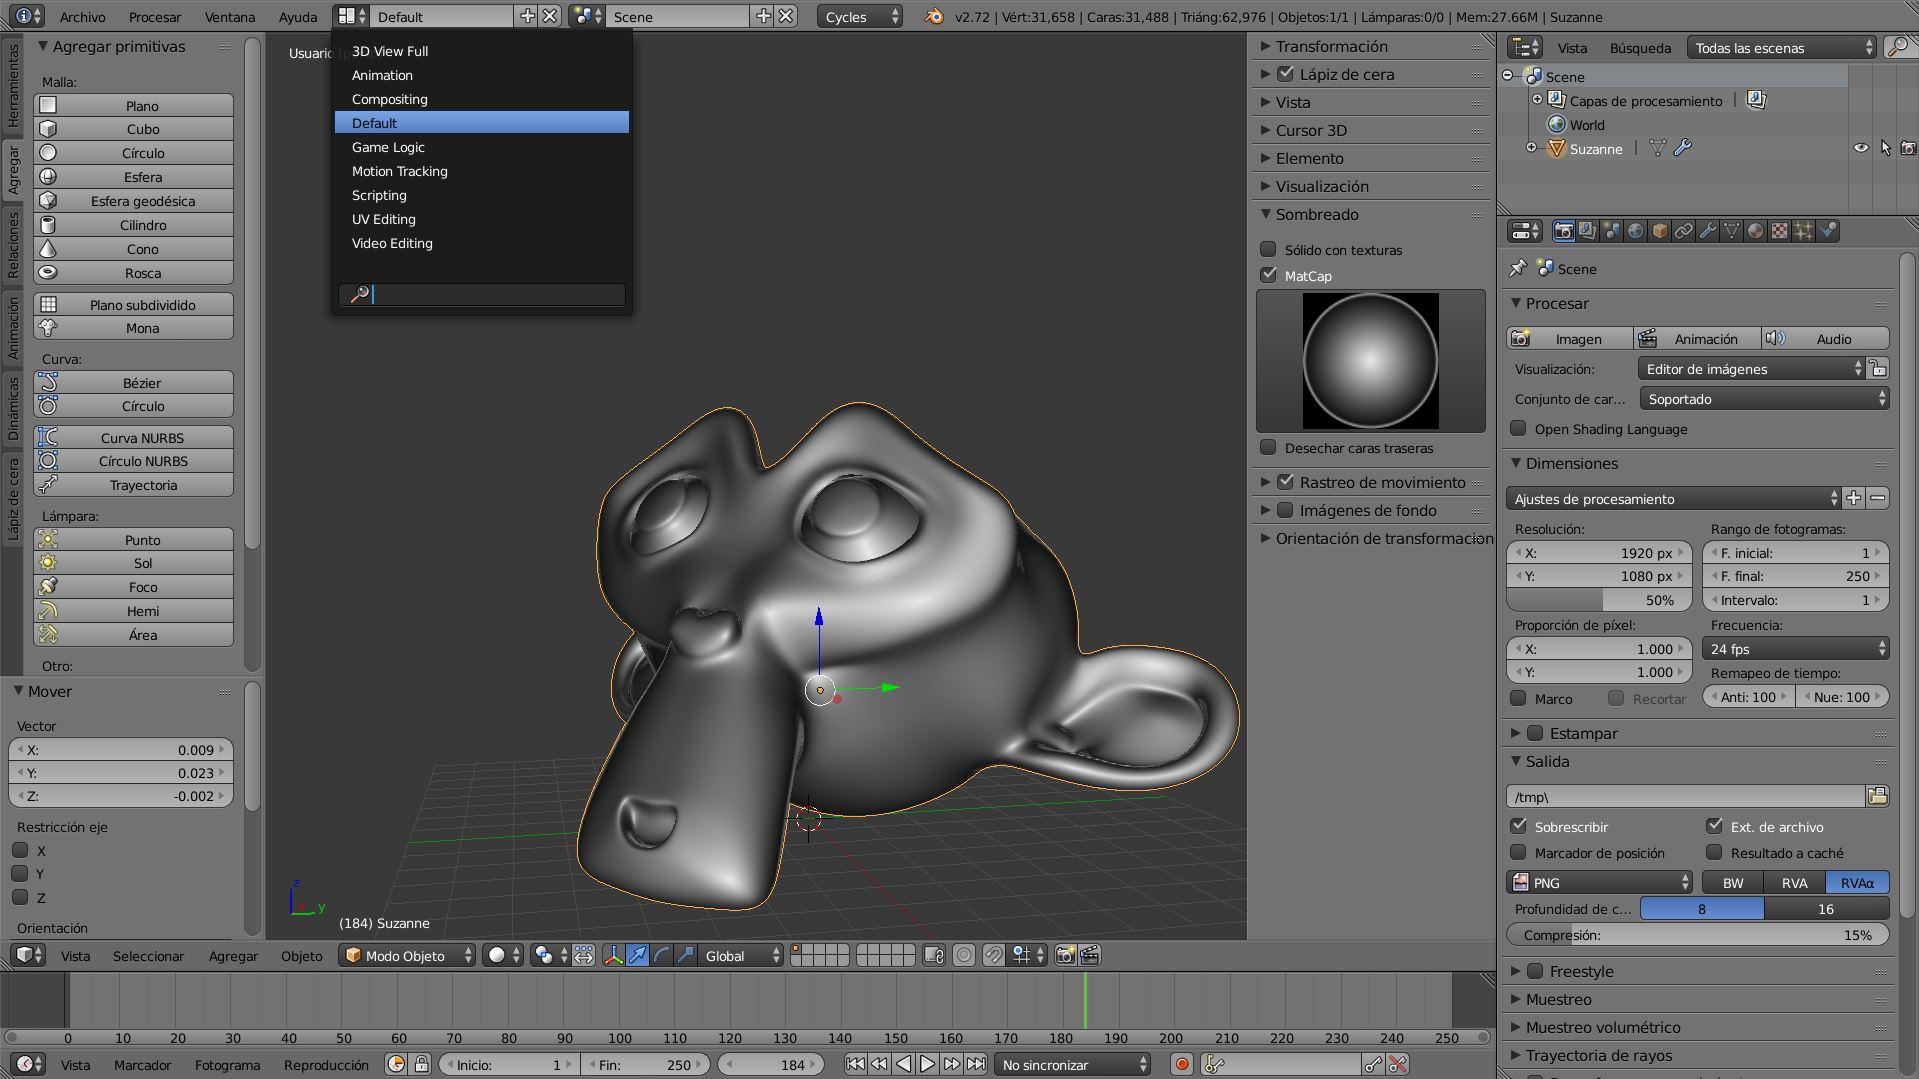Select UV Editing screen layout
Screen dimensions: 1919x1079
tap(481, 219)
